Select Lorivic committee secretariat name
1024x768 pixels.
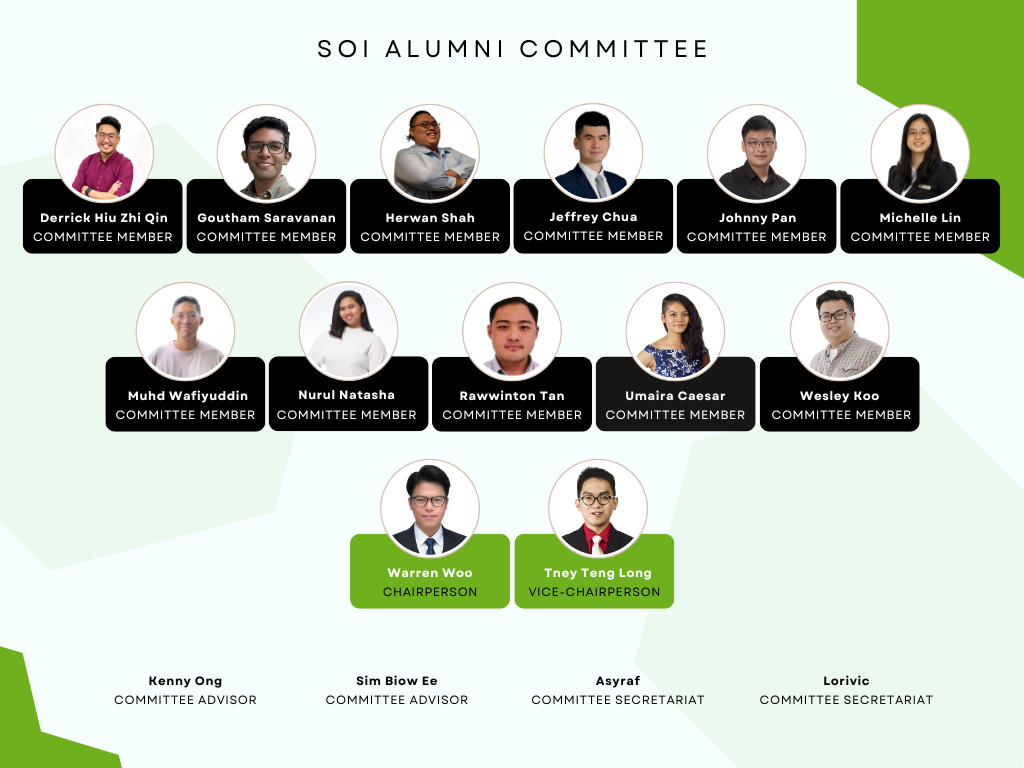click(846, 681)
